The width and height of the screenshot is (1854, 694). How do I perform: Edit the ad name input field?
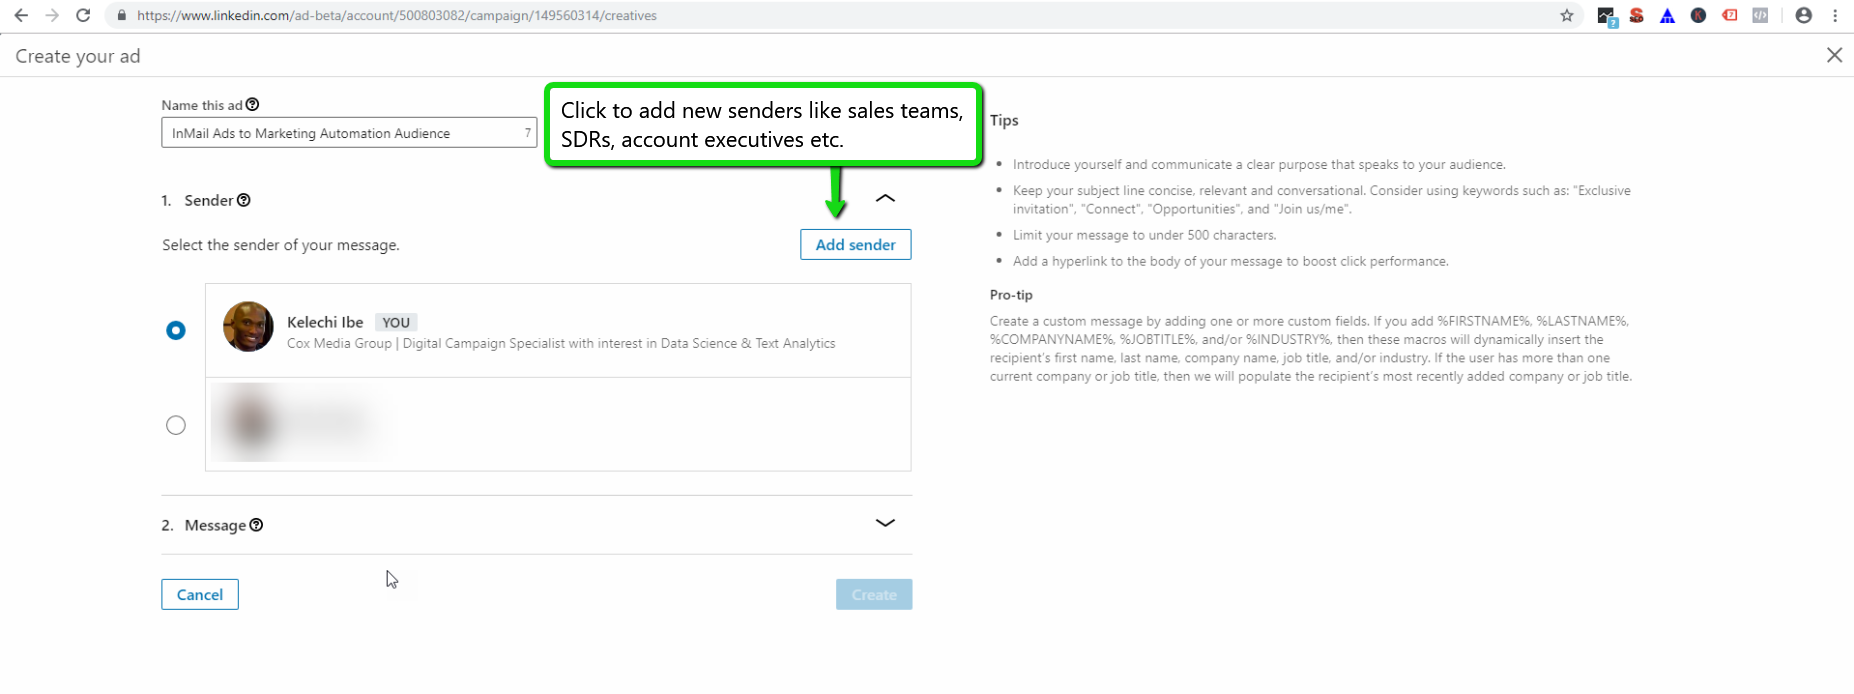[x=348, y=132]
